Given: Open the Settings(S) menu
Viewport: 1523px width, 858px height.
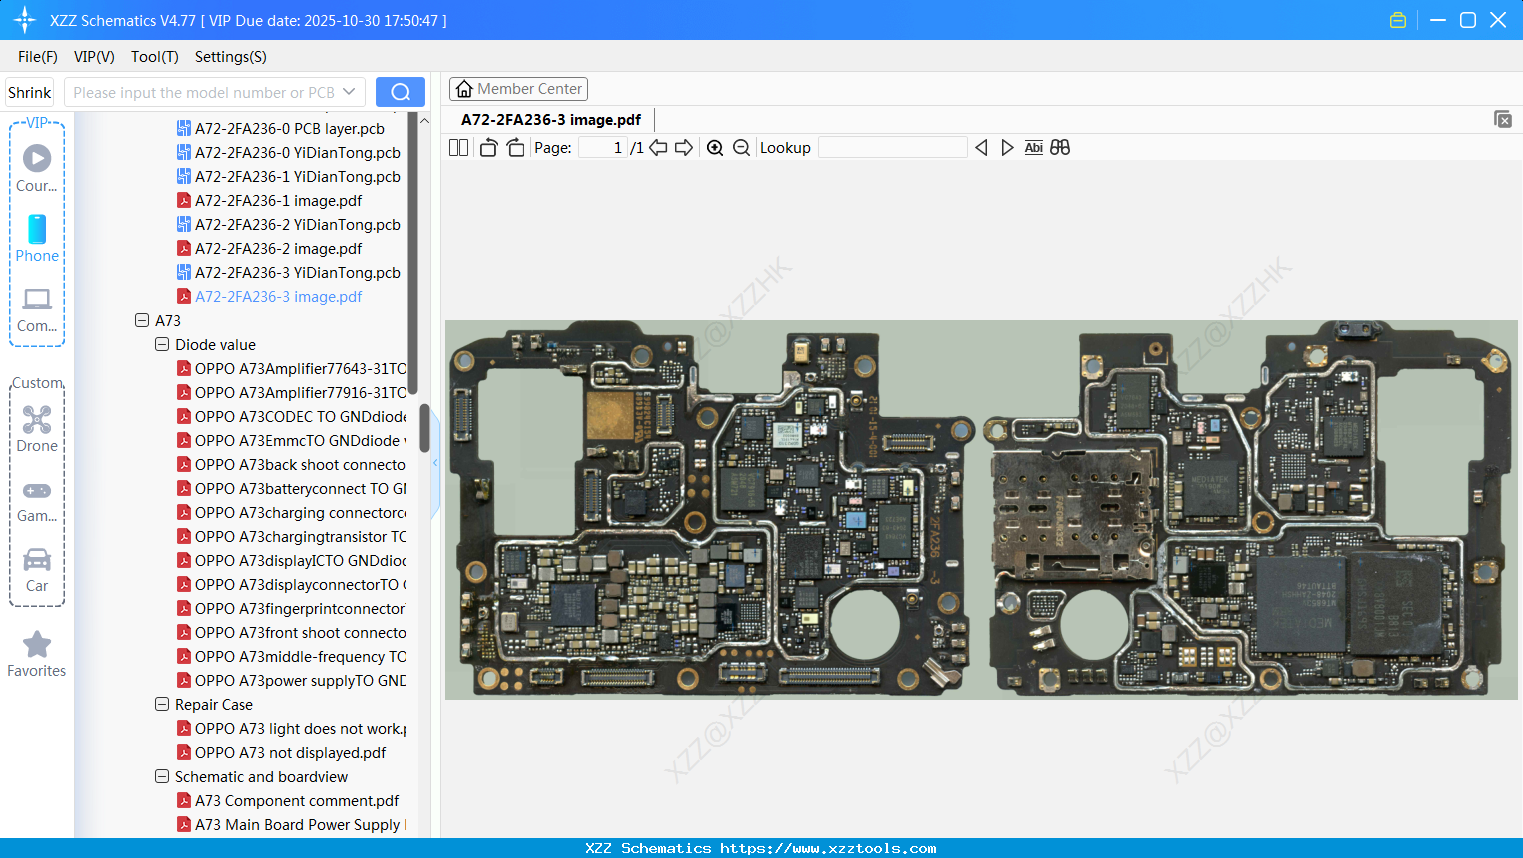Looking at the screenshot, I should 230,57.
